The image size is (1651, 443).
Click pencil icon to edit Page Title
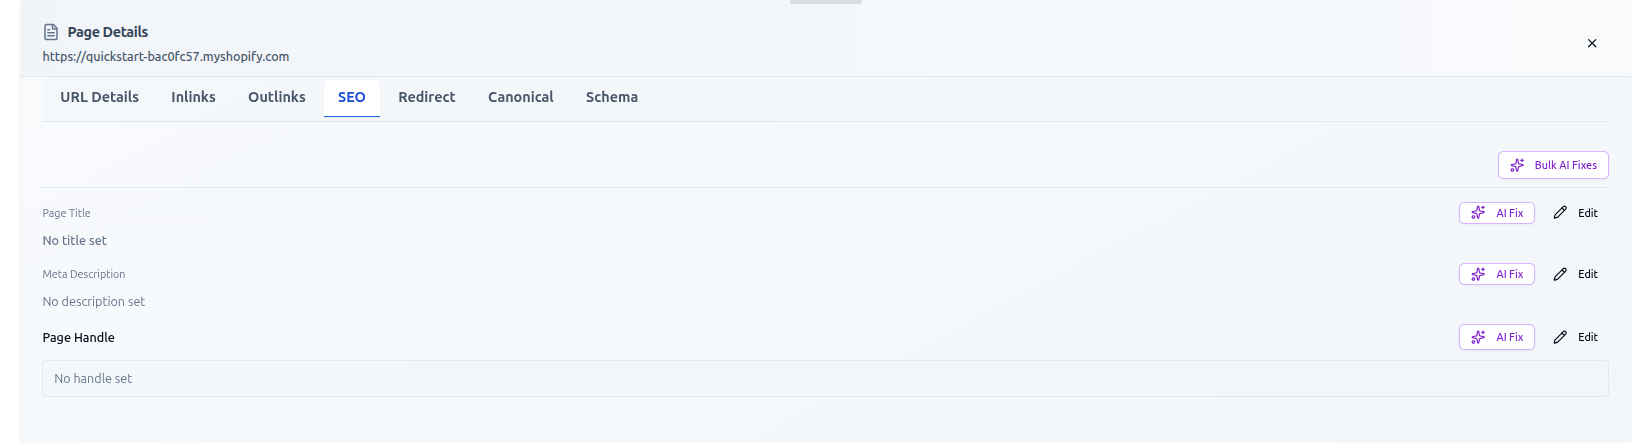[1560, 213]
